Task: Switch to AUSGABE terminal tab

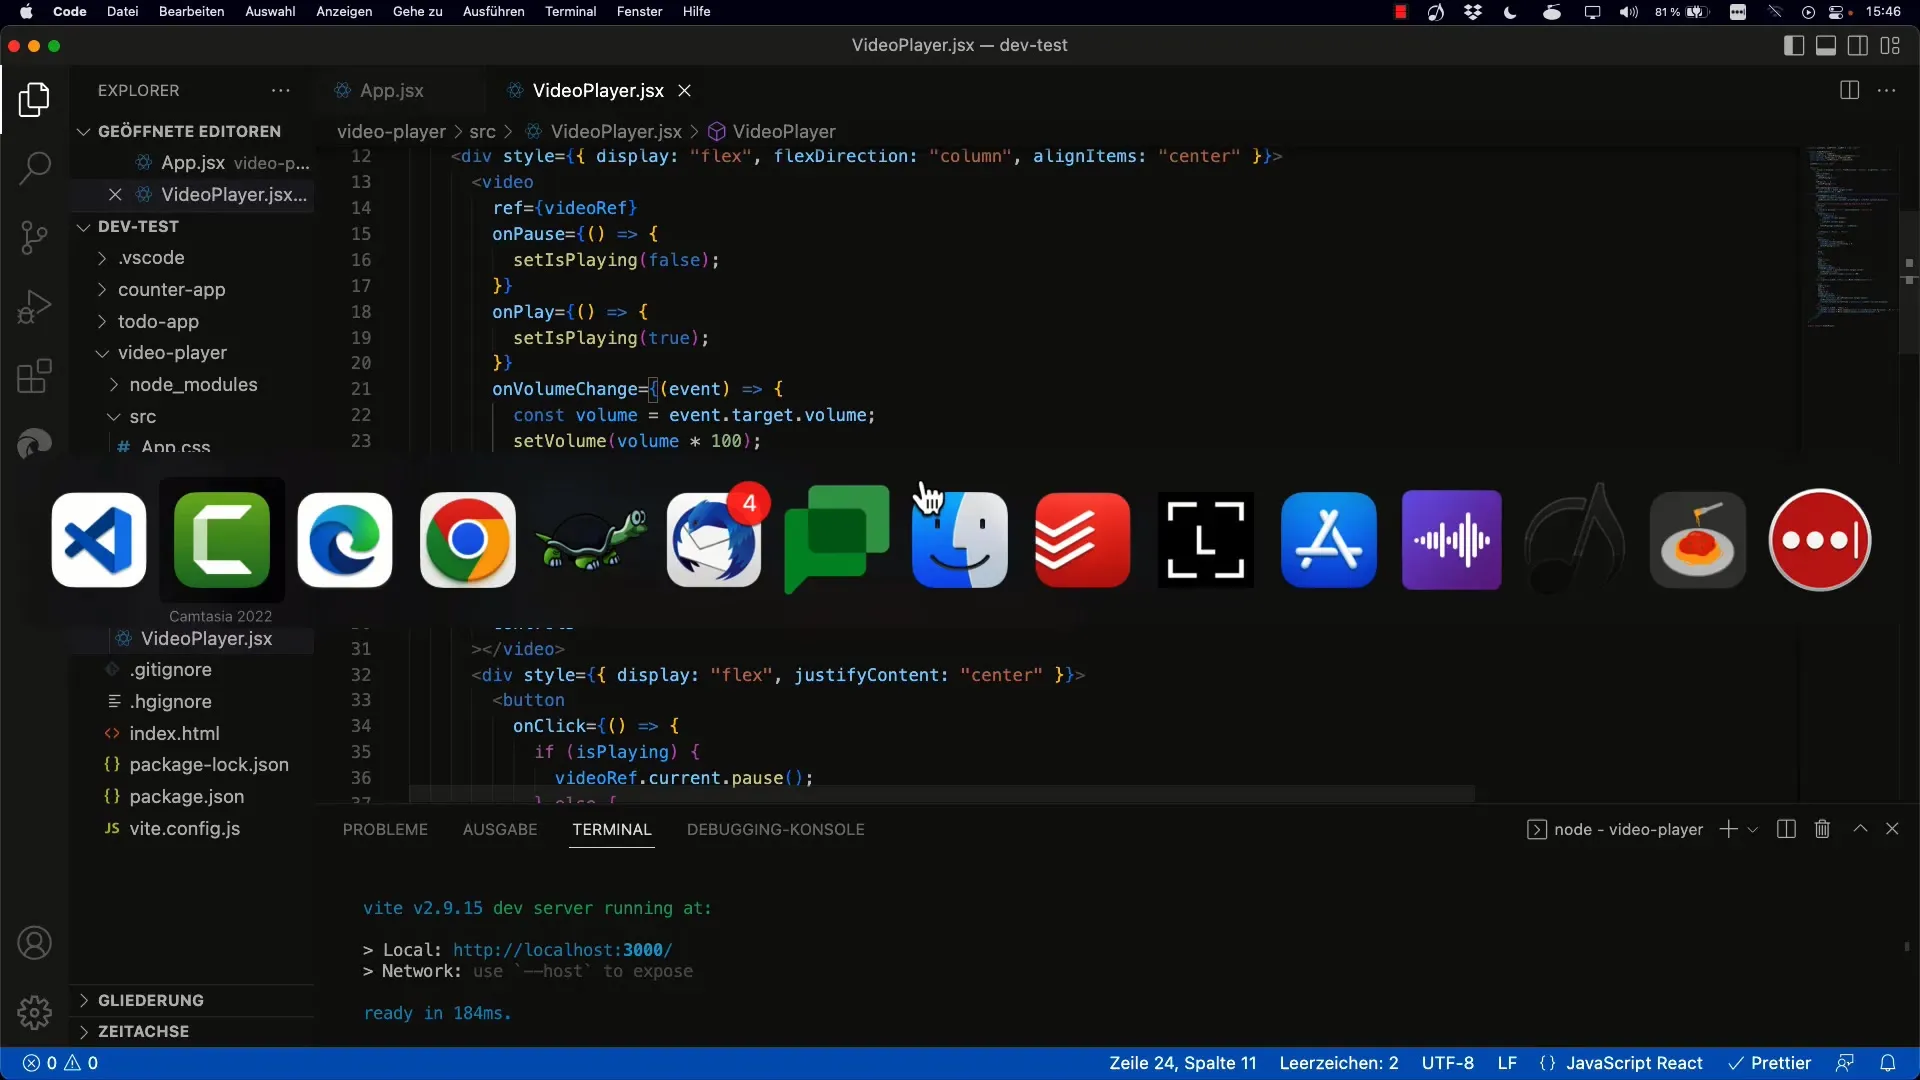Action: click(x=498, y=828)
